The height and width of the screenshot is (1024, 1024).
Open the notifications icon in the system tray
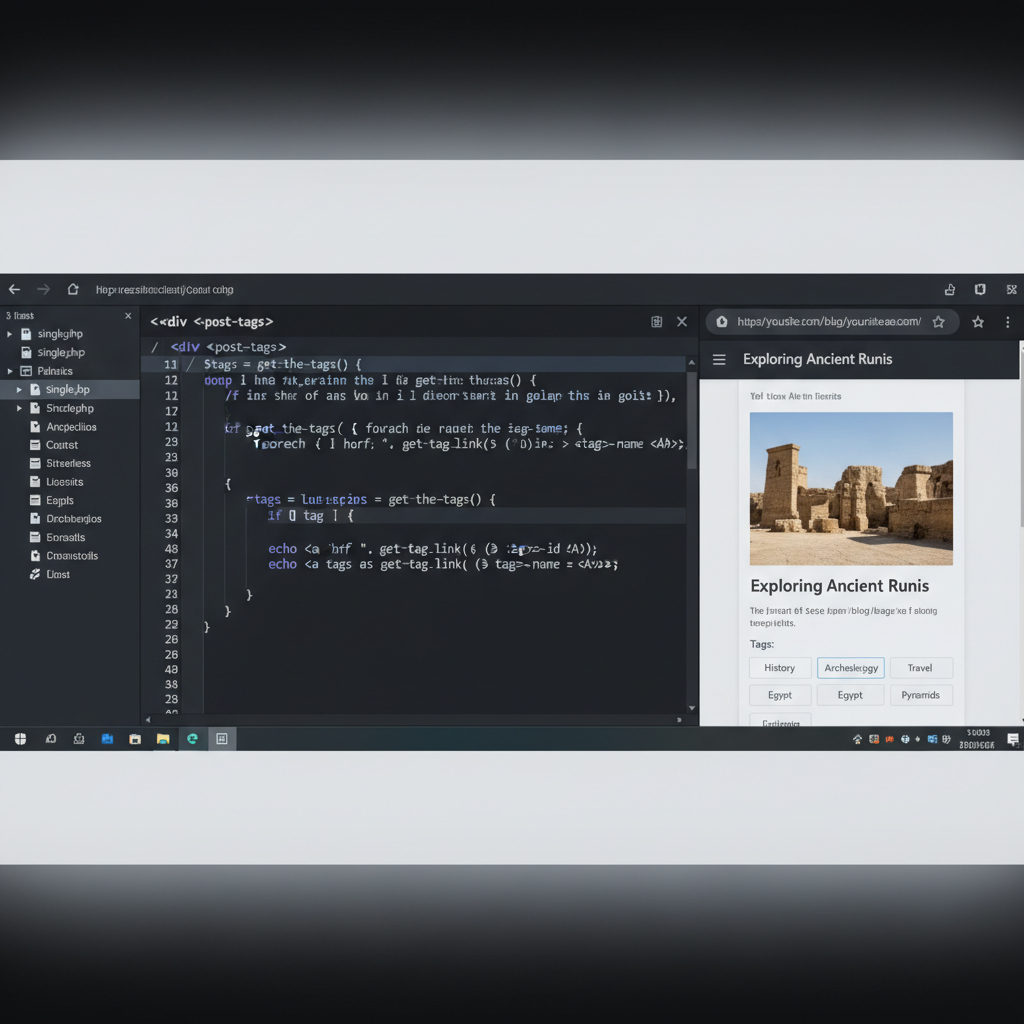click(x=1014, y=739)
